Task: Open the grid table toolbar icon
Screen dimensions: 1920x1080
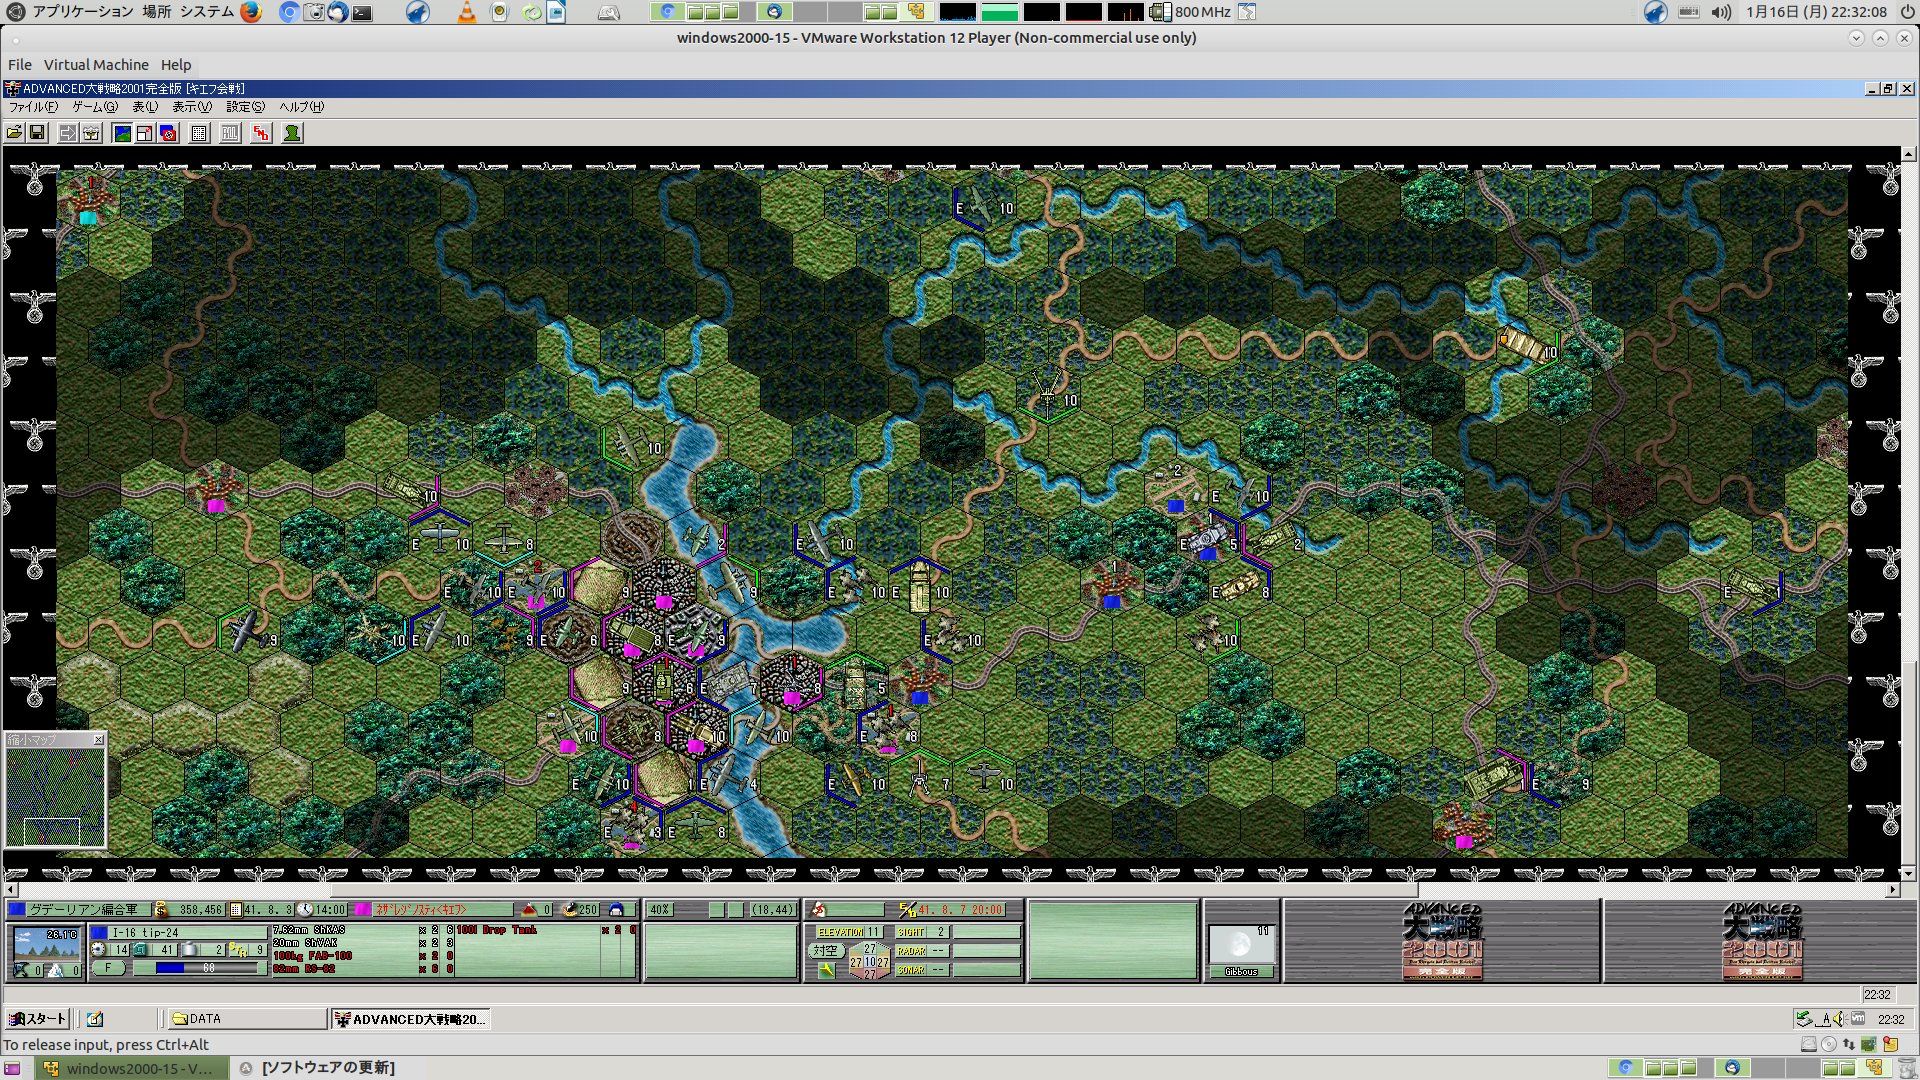Action: click(x=199, y=133)
